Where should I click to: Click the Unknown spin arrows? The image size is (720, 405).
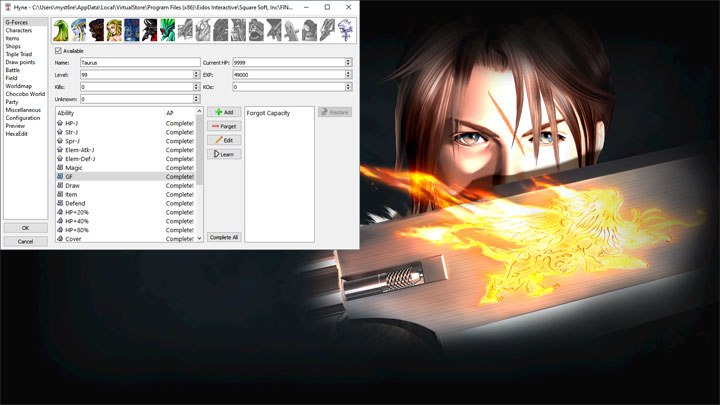197,99
